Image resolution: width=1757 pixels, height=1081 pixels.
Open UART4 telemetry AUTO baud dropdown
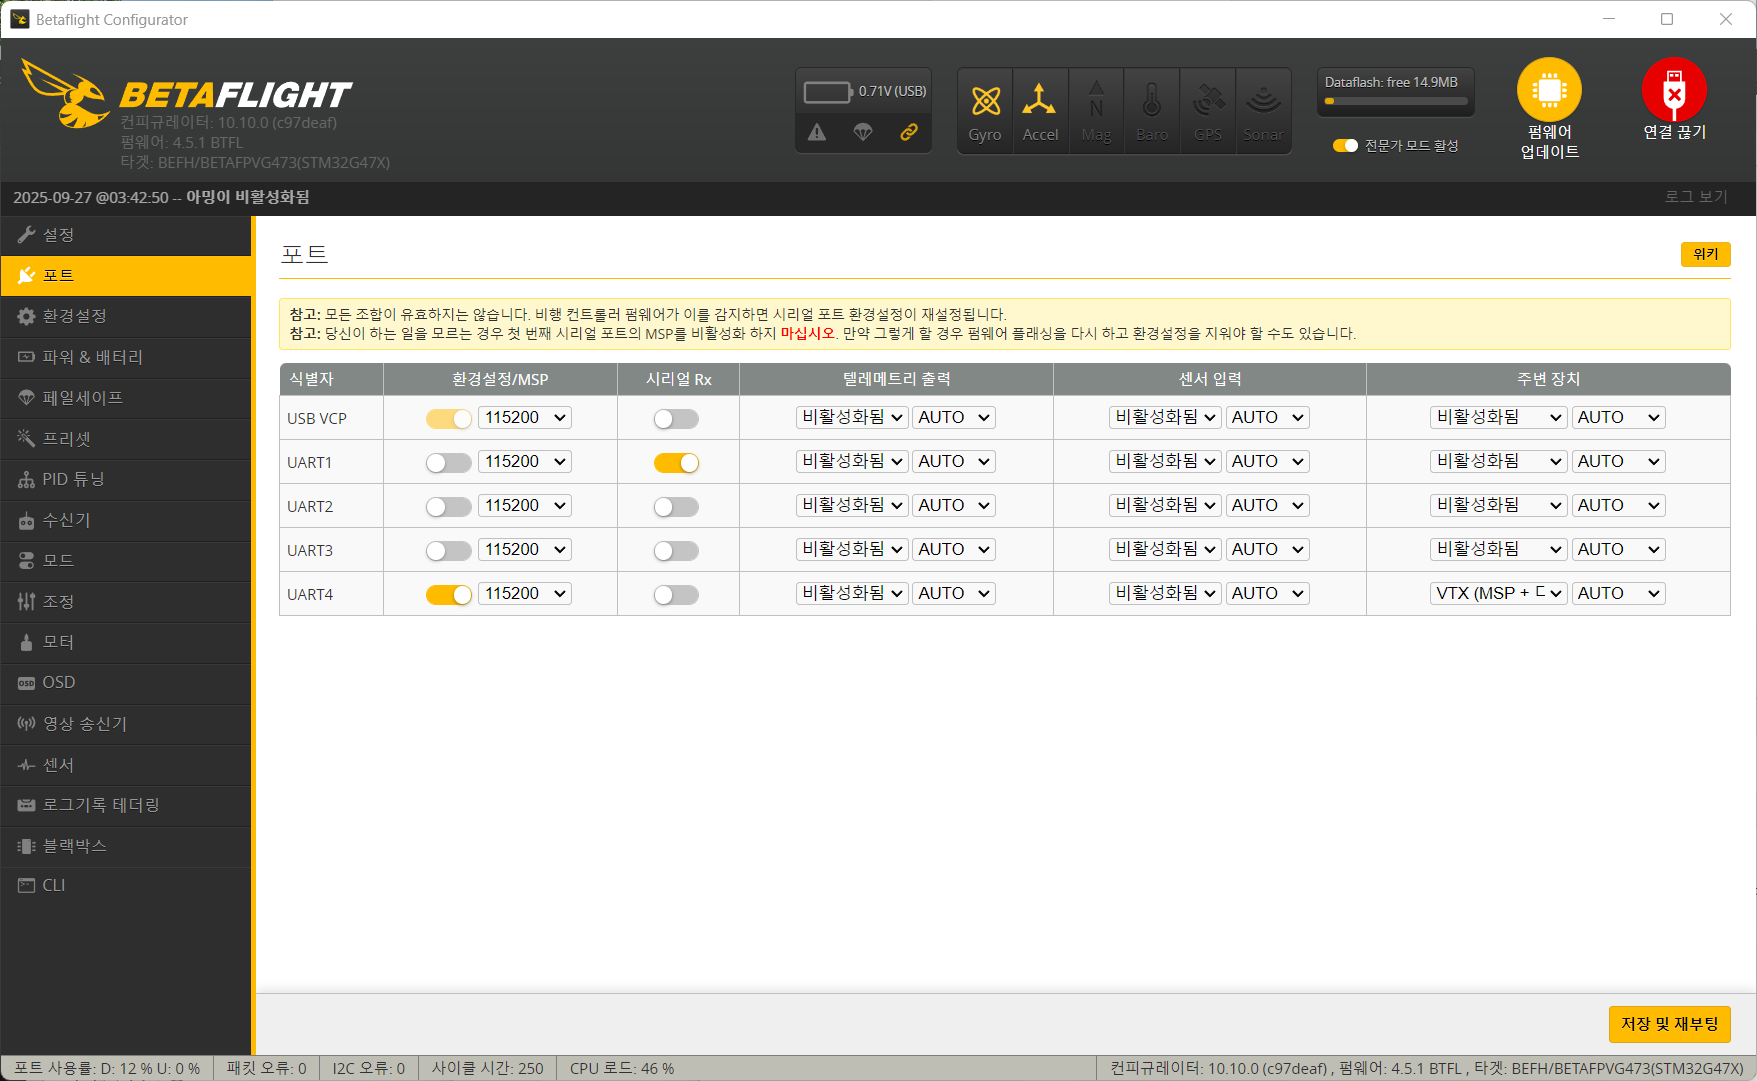pos(954,593)
